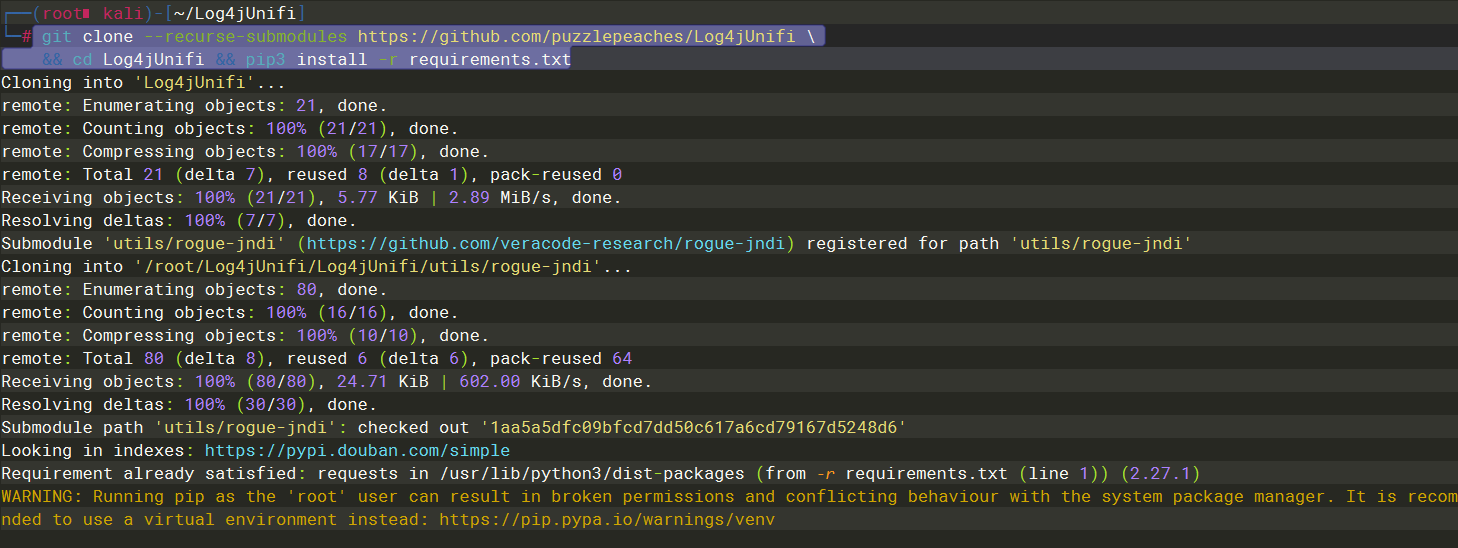This screenshot has height=548, width=1458.
Task: Click 'requirements.txt' in the pip3 install command
Action: (490, 60)
